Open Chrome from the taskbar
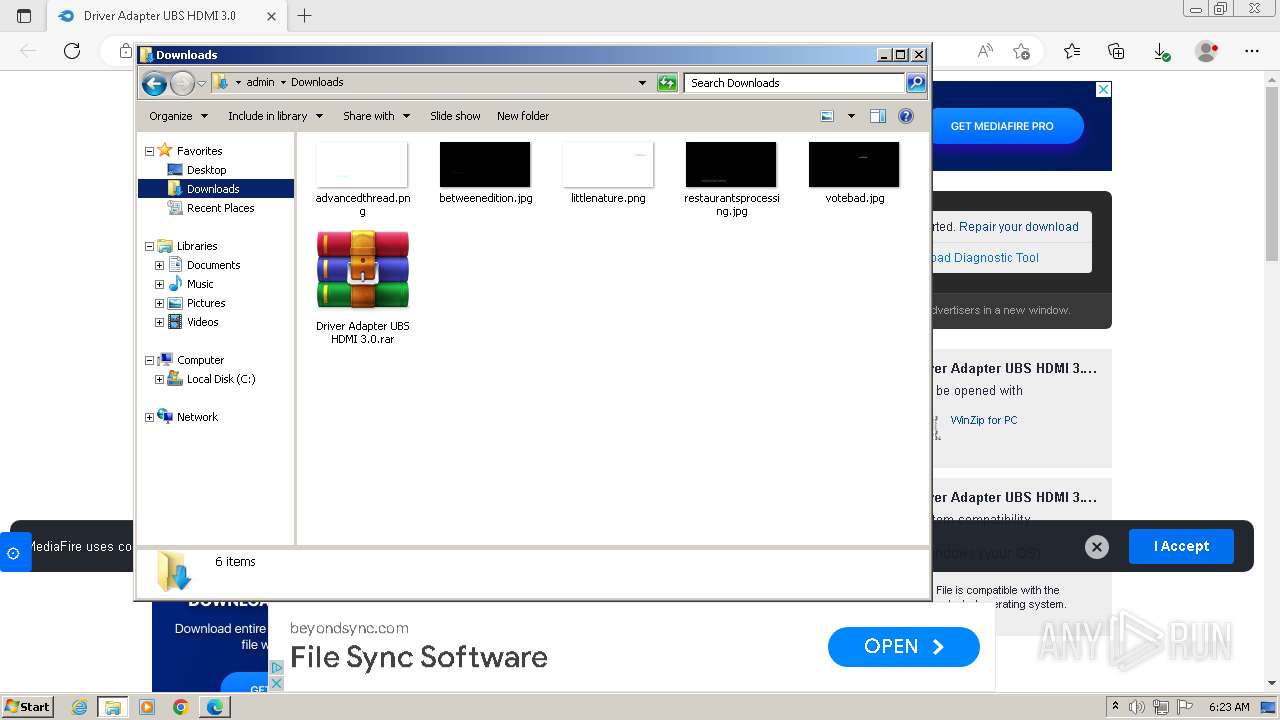The height and width of the screenshot is (720, 1280). click(181, 707)
